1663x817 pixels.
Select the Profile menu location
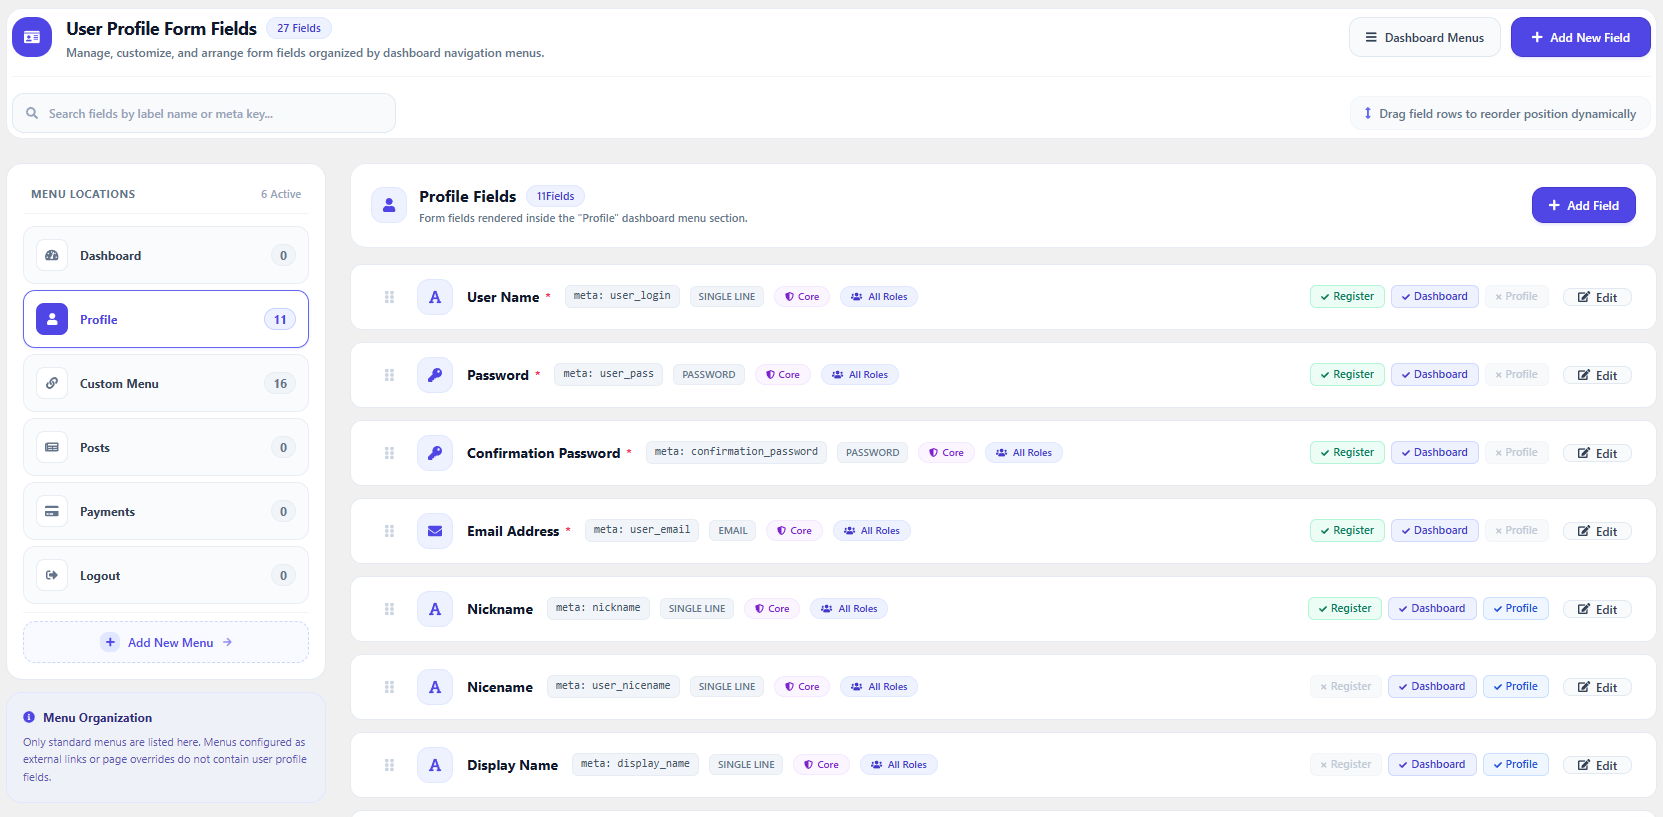click(166, 319)
